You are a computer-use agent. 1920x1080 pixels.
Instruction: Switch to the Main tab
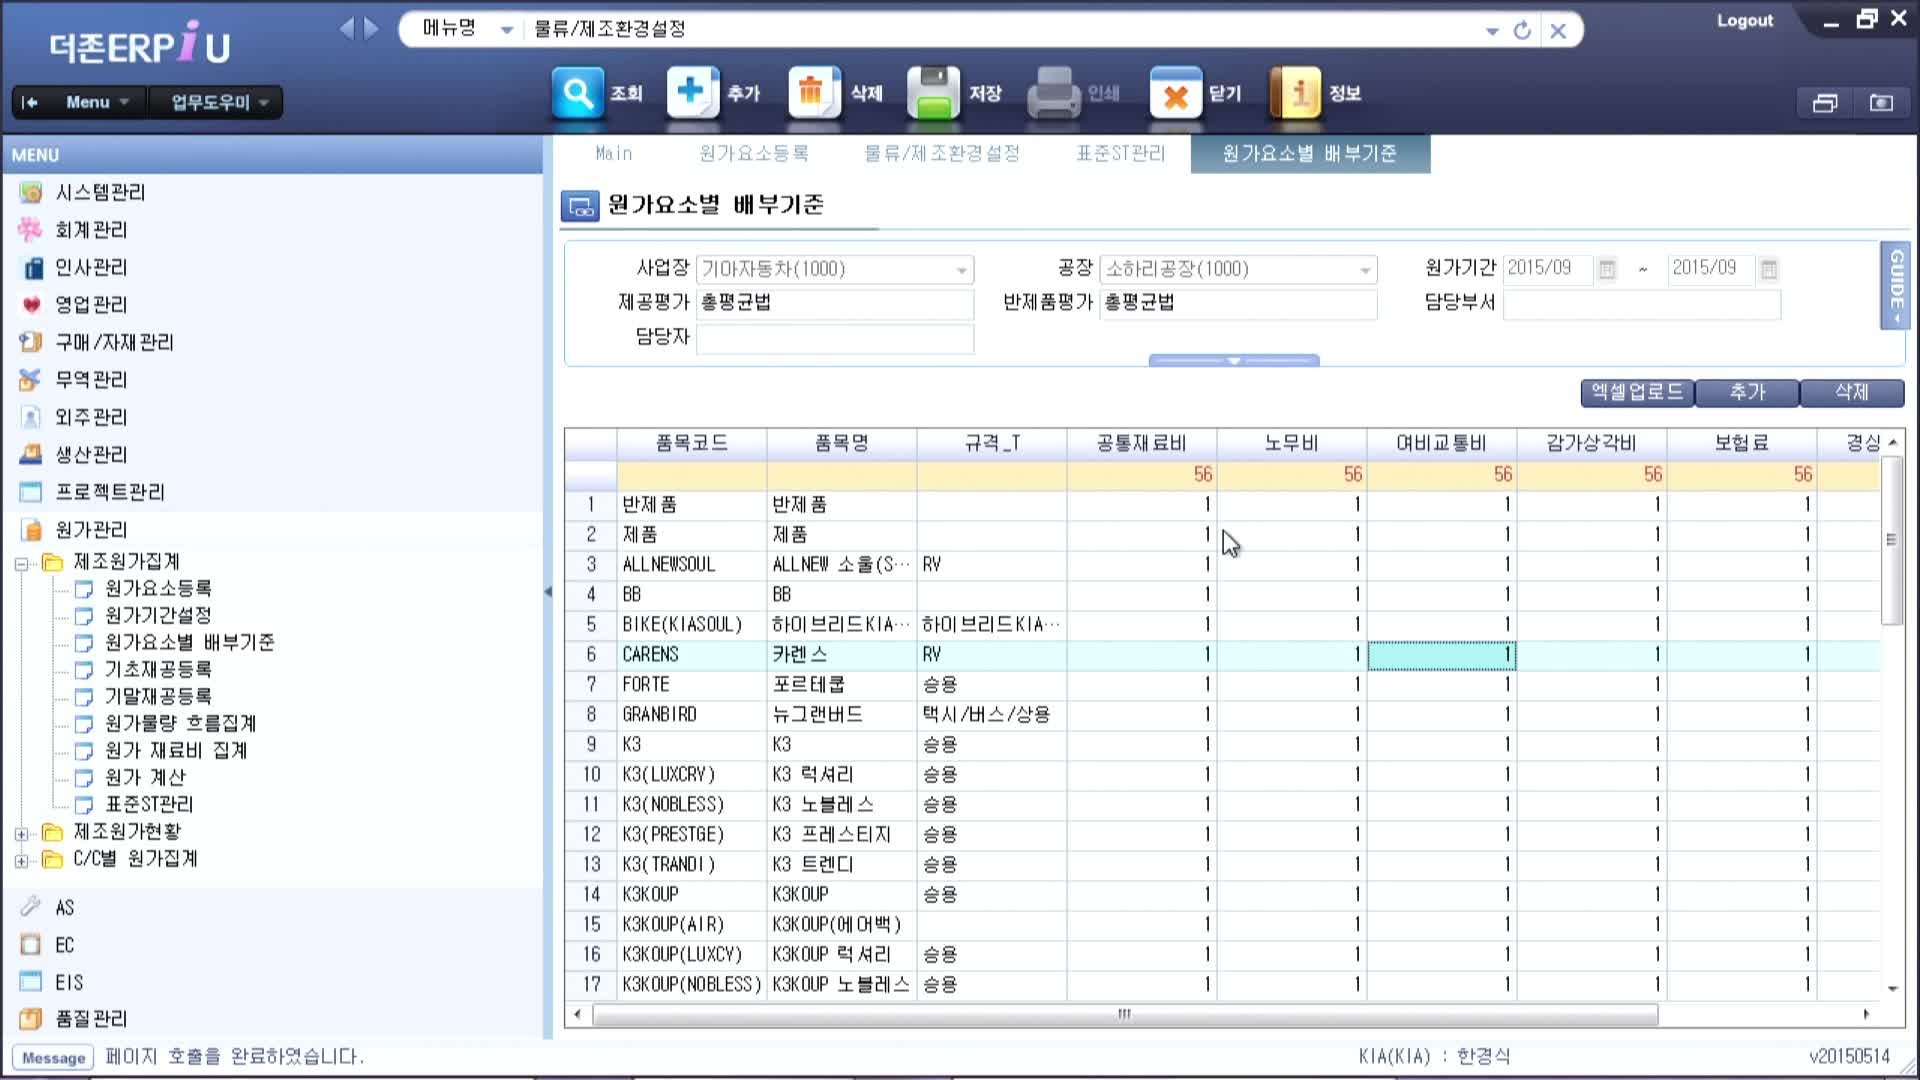(x=614, y=154)
